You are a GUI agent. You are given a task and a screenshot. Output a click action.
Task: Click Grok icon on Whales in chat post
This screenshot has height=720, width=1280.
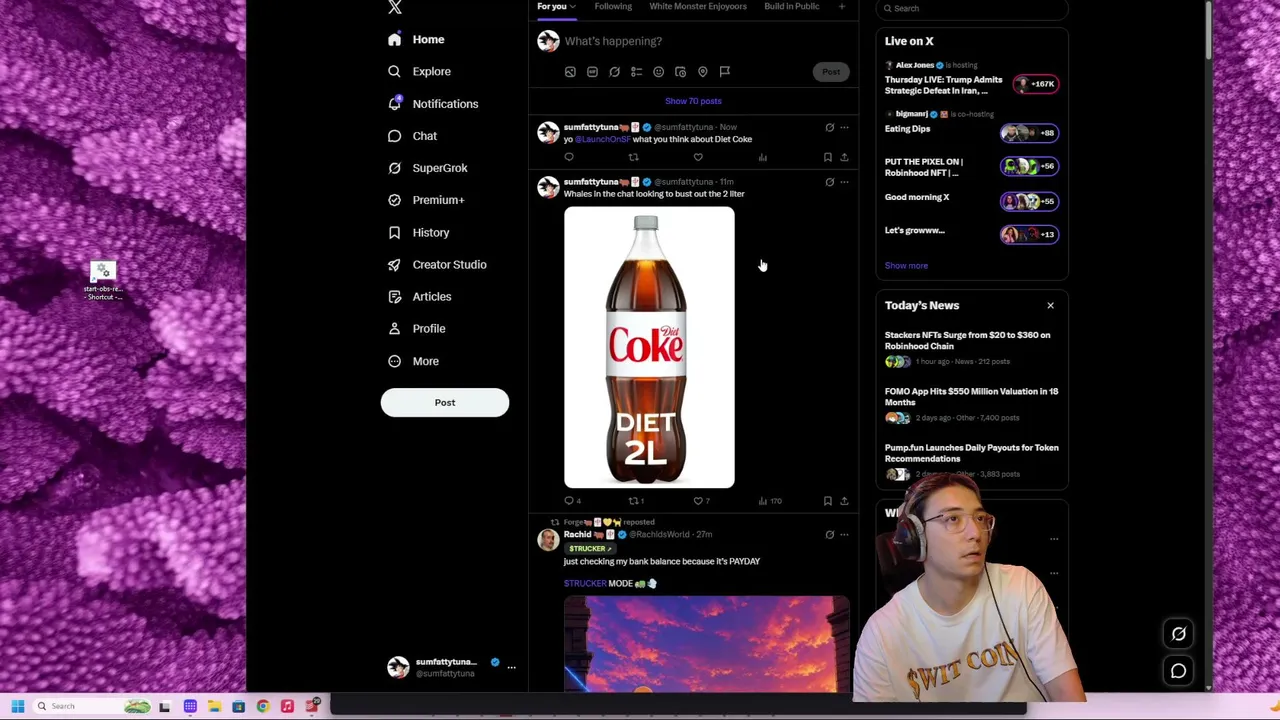(x=829, y=182)
